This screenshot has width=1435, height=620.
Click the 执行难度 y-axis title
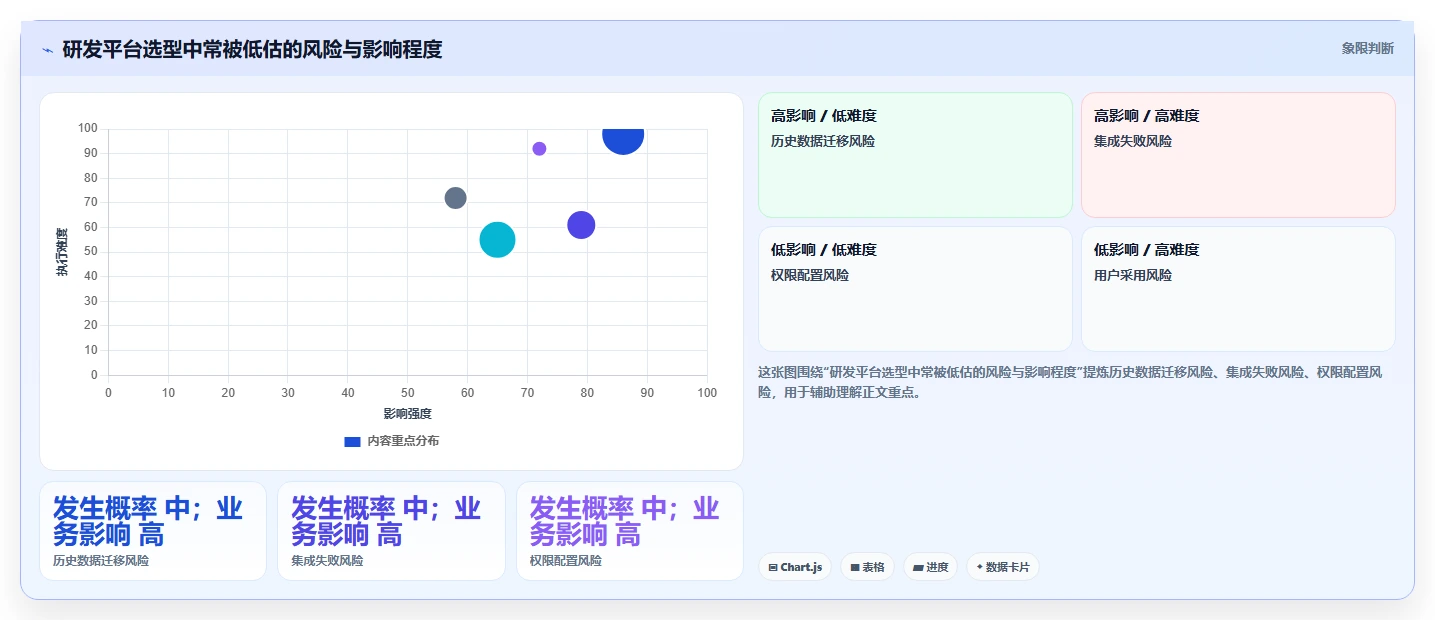point(62,252)
